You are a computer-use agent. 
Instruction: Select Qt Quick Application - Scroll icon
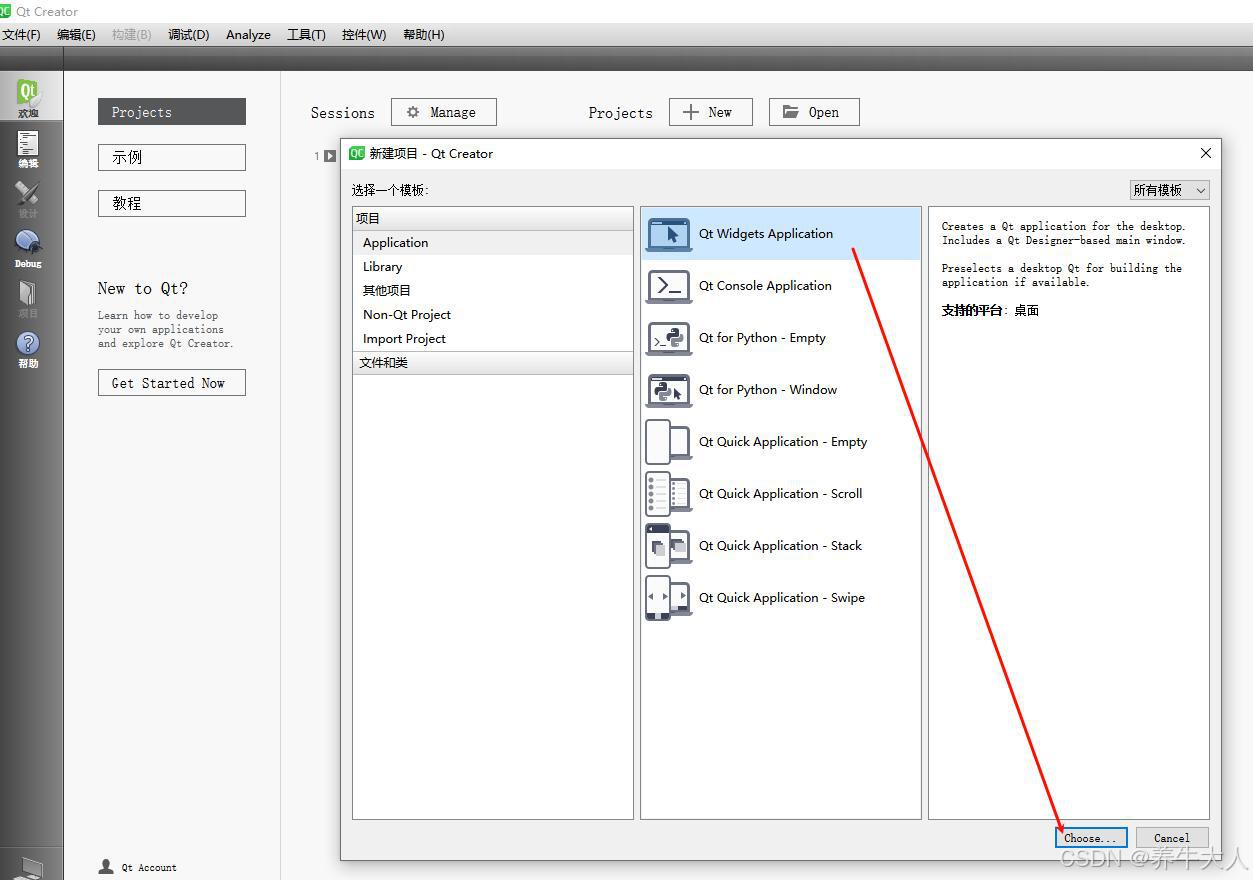[x=669, y=494]
